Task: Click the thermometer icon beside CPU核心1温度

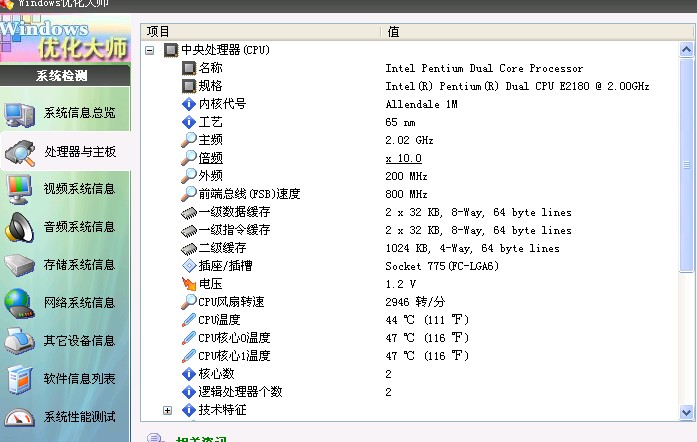Action: tap(189, 356)
